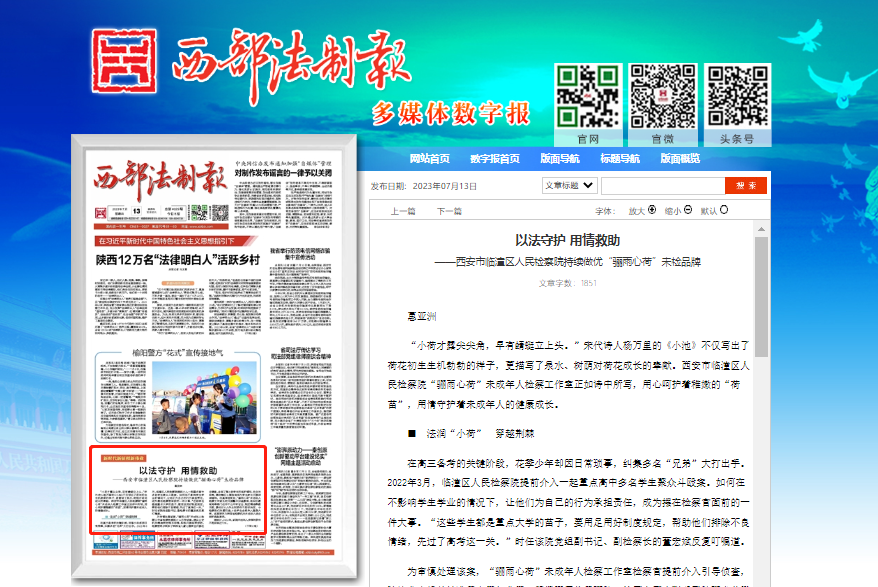Screen dimensions: 878x587
Task: Click the 多媒体数字报 header text
Action: pos(451,114)
